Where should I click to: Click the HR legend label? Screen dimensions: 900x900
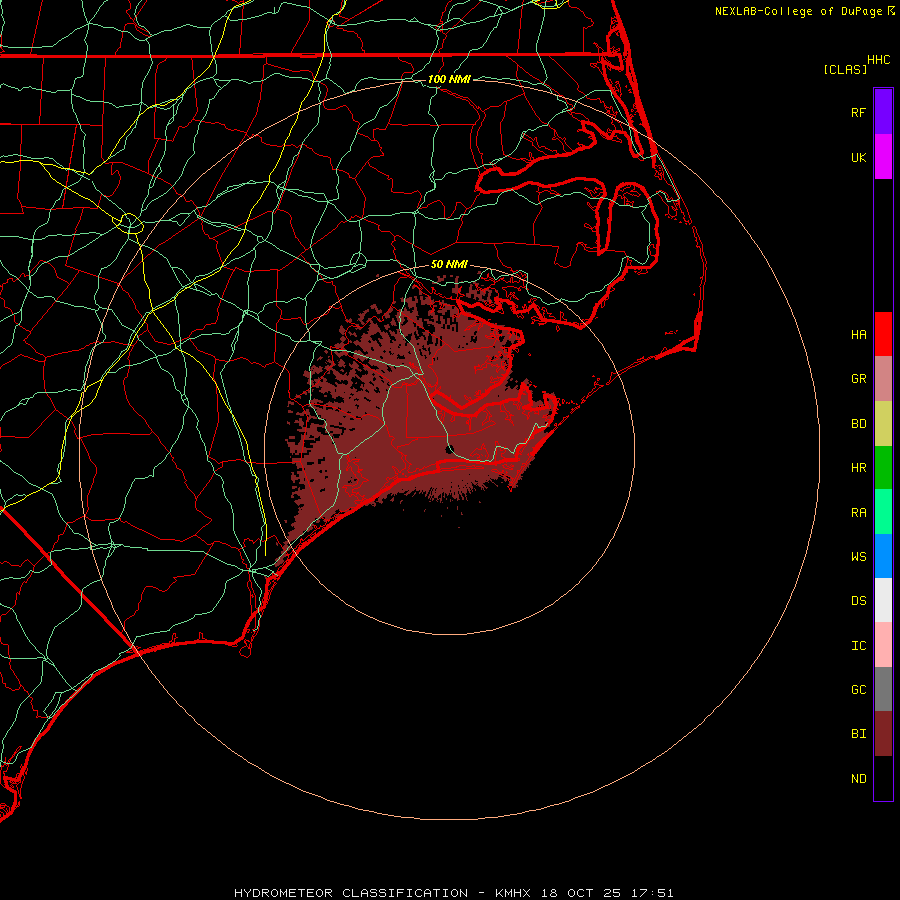tap(859, 468)
